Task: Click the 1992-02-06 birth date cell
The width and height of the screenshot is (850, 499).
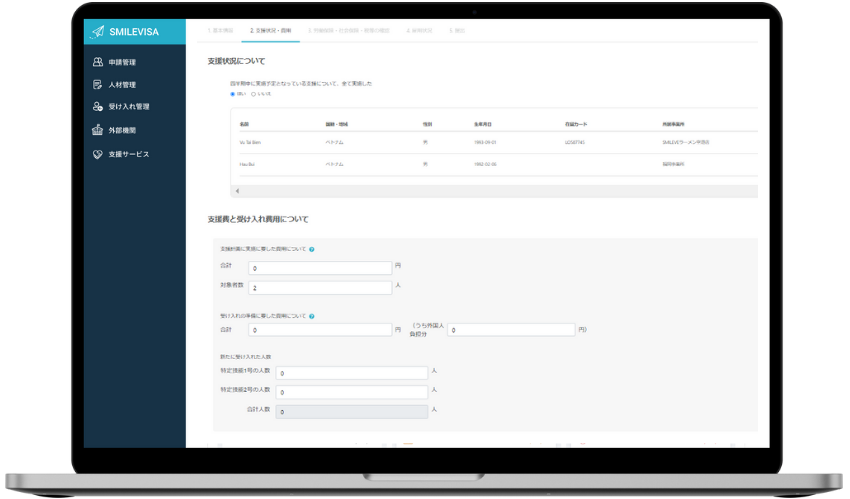Action: point(485,164)
